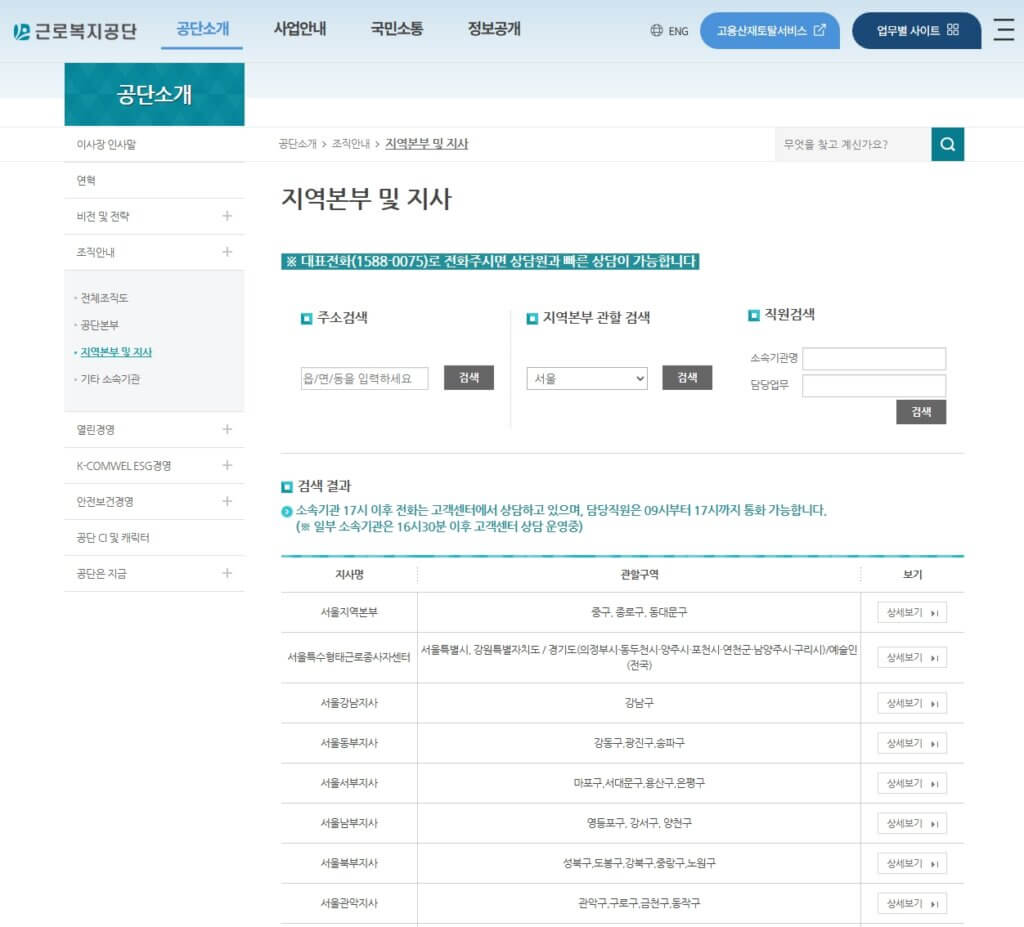Open 국민소통 top menu
1024x927 pixels.
point(397,29)
